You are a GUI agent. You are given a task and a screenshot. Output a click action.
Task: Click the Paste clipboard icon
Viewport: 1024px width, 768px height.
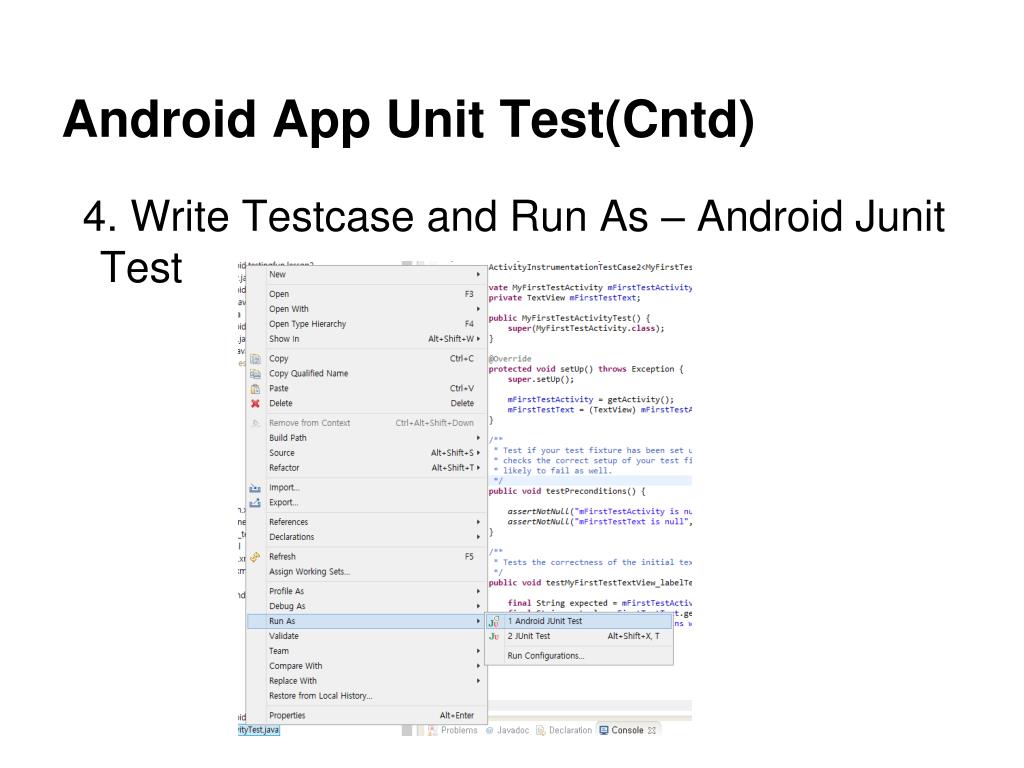pyautogui.click(x=255, y=389)
